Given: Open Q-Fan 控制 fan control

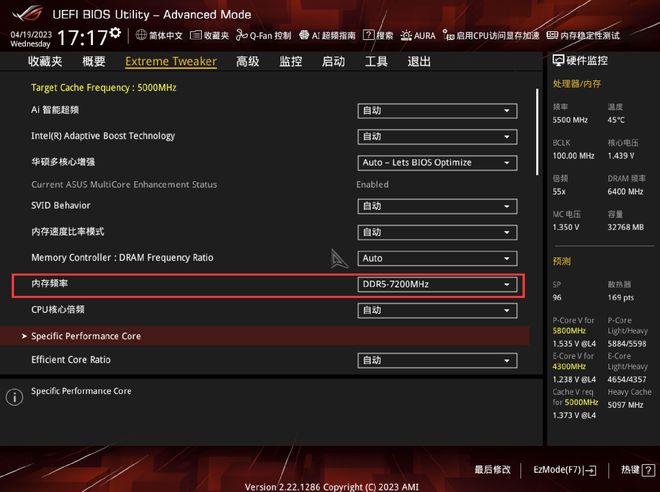Looking at the screenshot, I should (264, 36).
